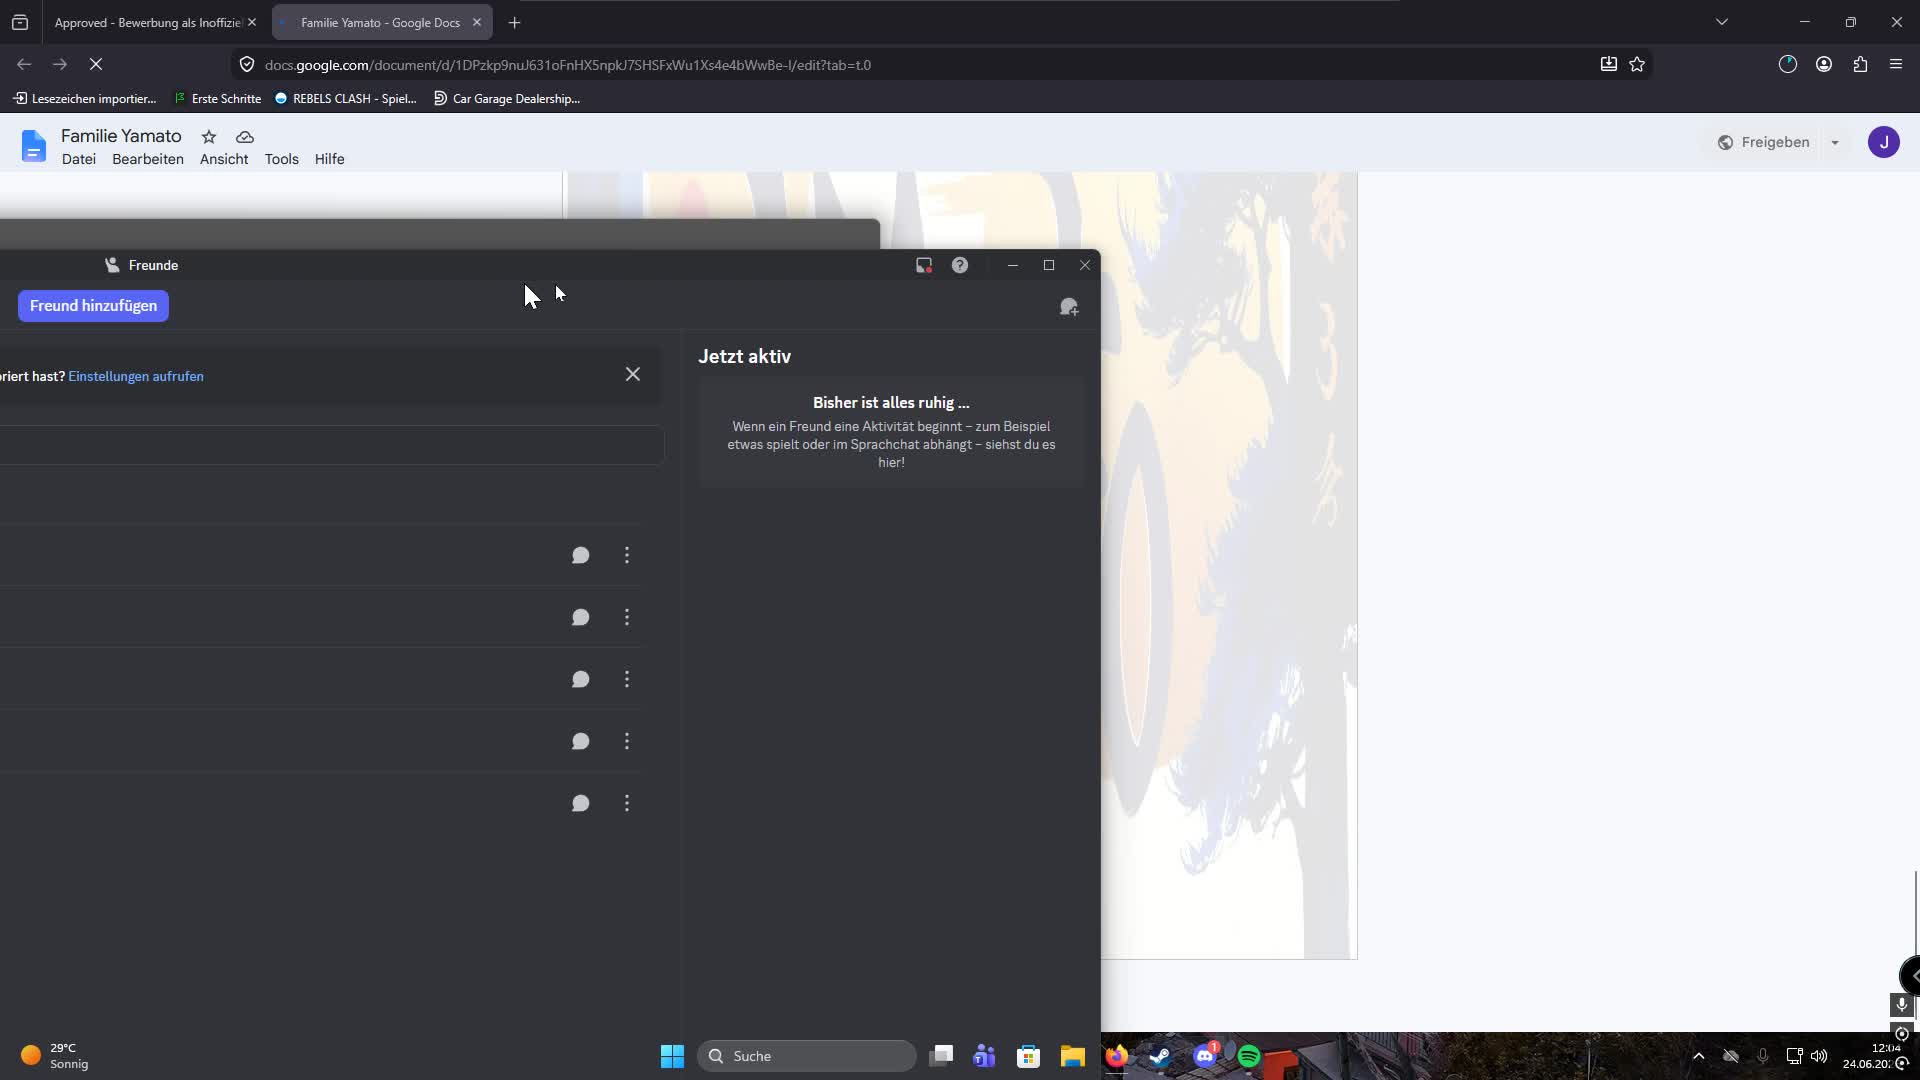Viewport: 1920px width, 1080px height.
Task: Click the Windows taskbar Suche field
Action: point(807,1056)
